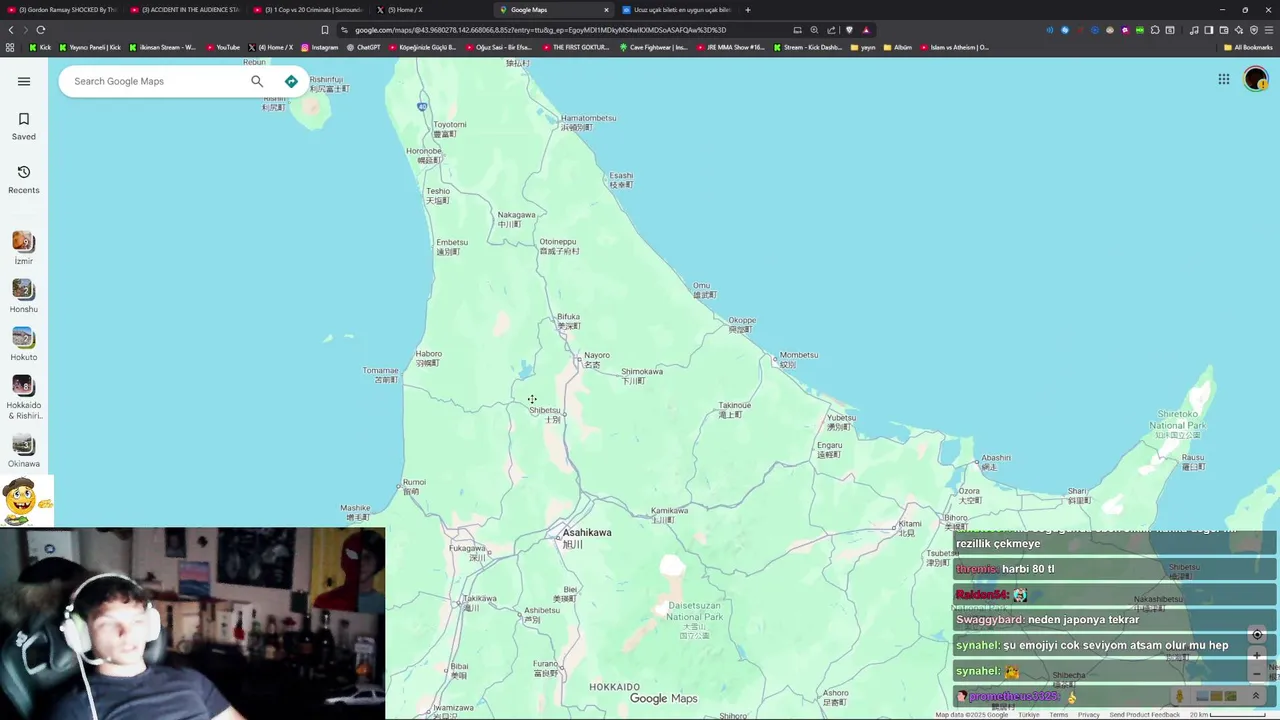Open the Okinawa recent place thumbnail
The width and height of the screenshot is (1280, 720).
pos(23,445)
